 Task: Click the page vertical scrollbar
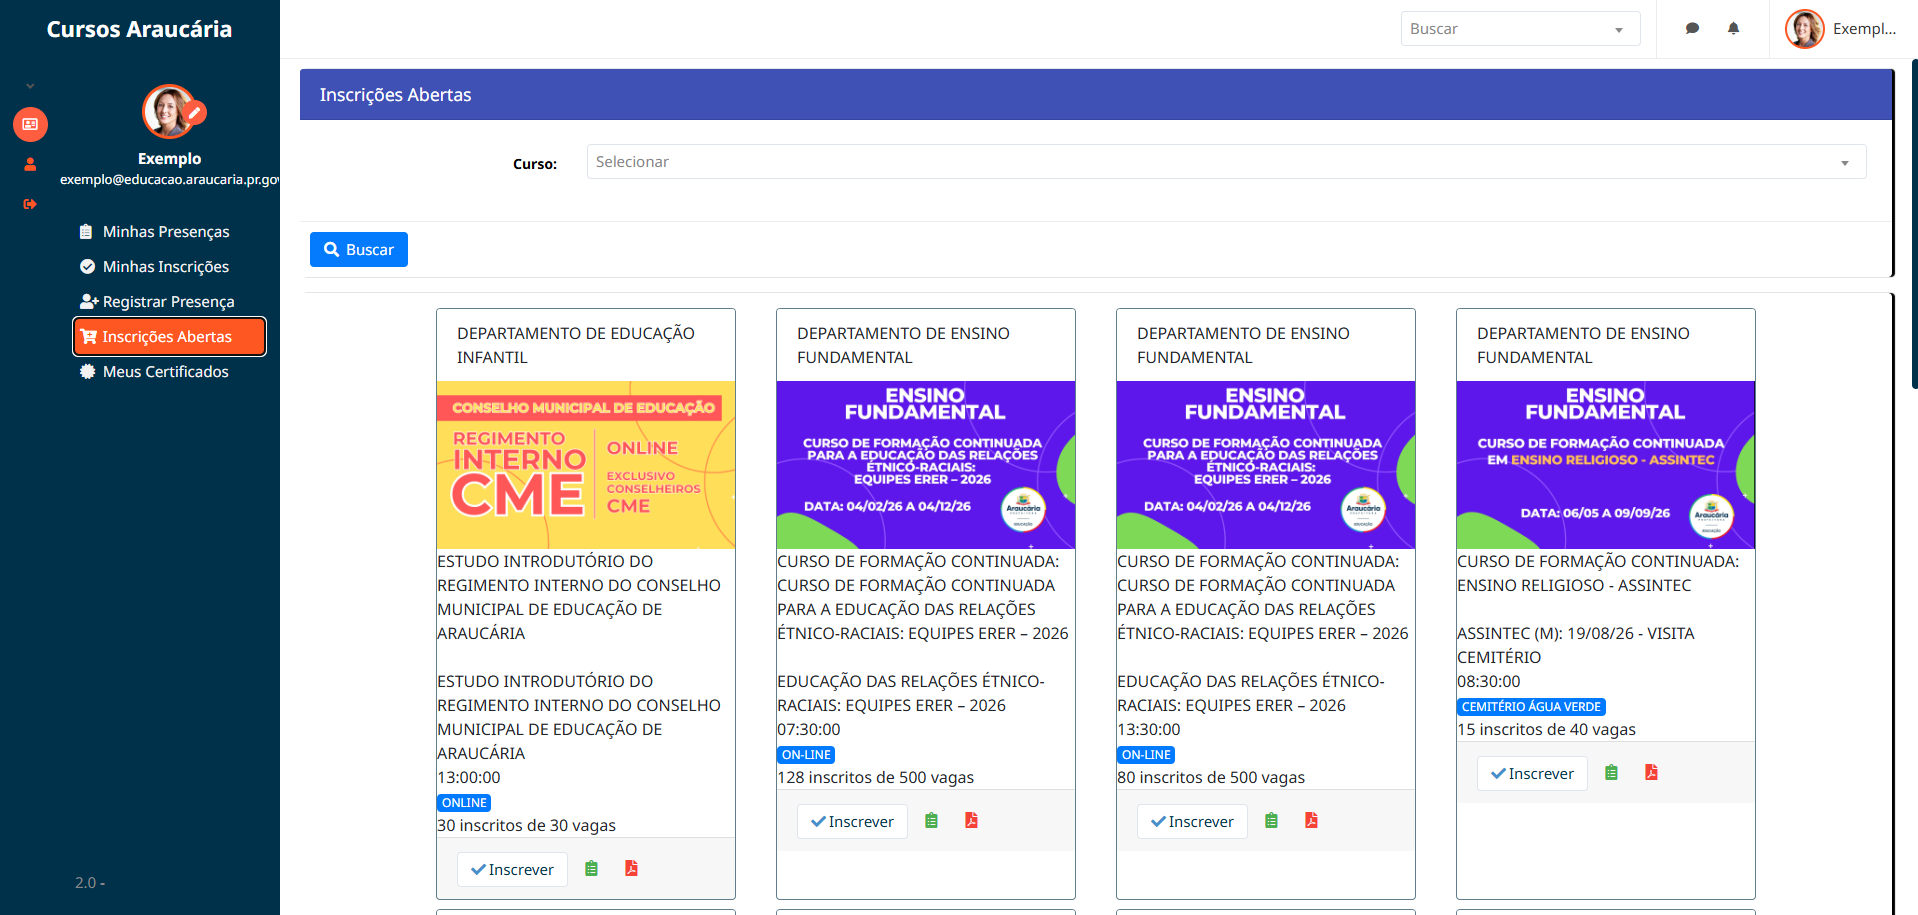point(1914,225)
